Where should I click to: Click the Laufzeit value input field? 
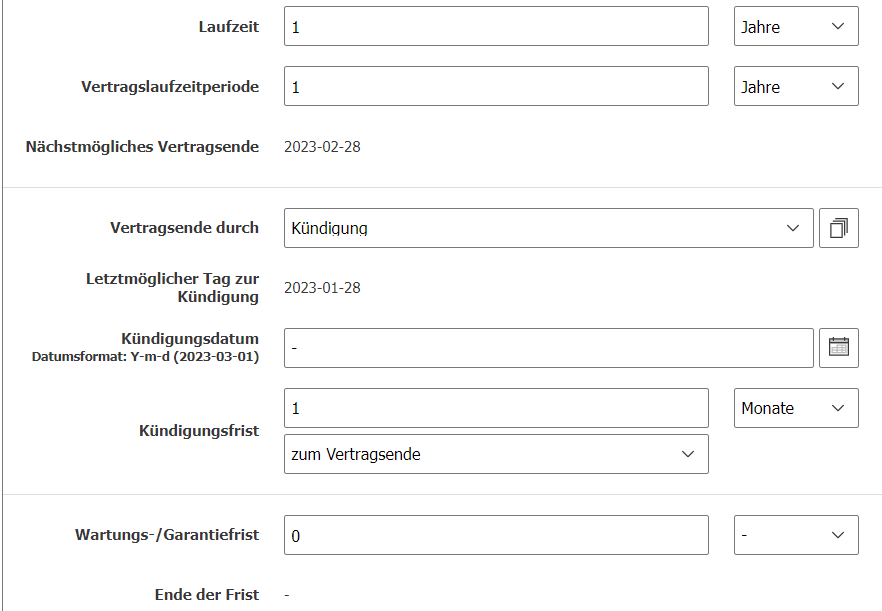496,26
